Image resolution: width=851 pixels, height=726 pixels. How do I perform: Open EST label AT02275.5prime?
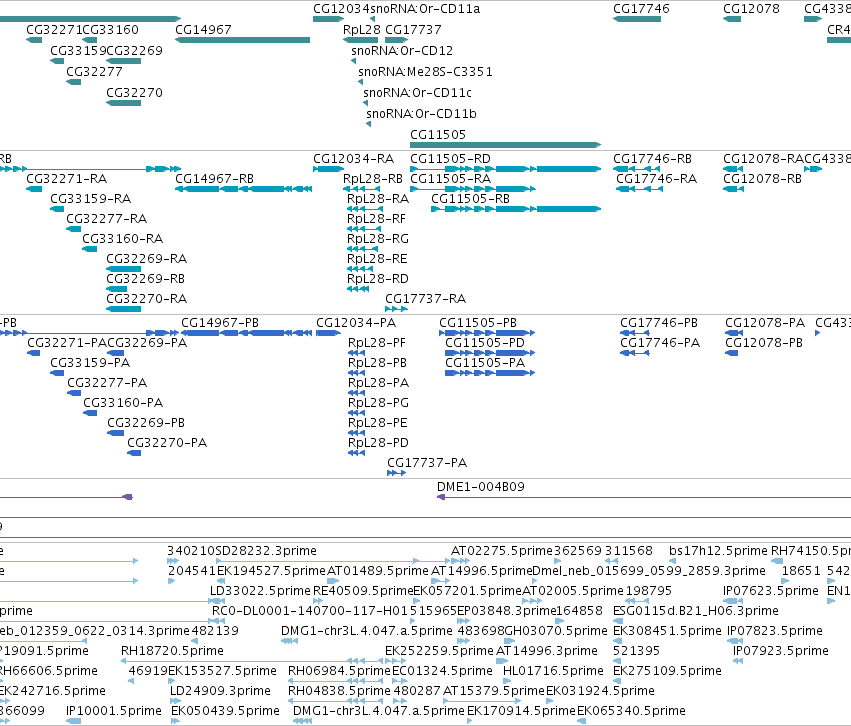click(x=501, y=551)
